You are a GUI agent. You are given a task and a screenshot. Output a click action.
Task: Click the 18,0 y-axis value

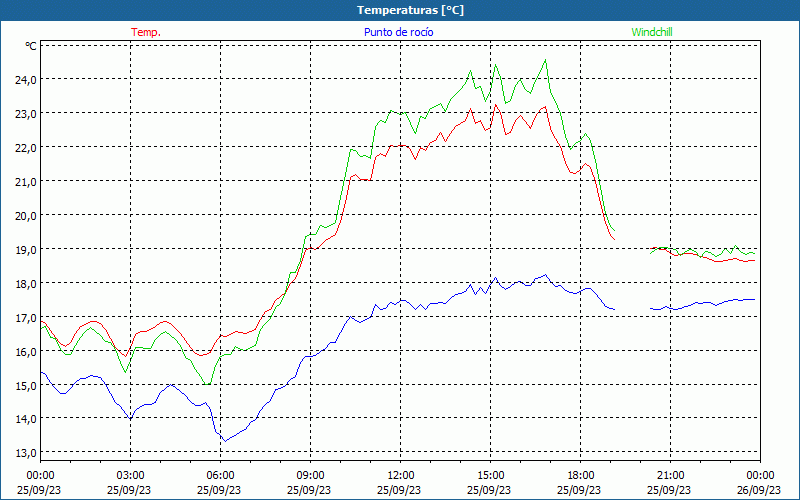26,283
